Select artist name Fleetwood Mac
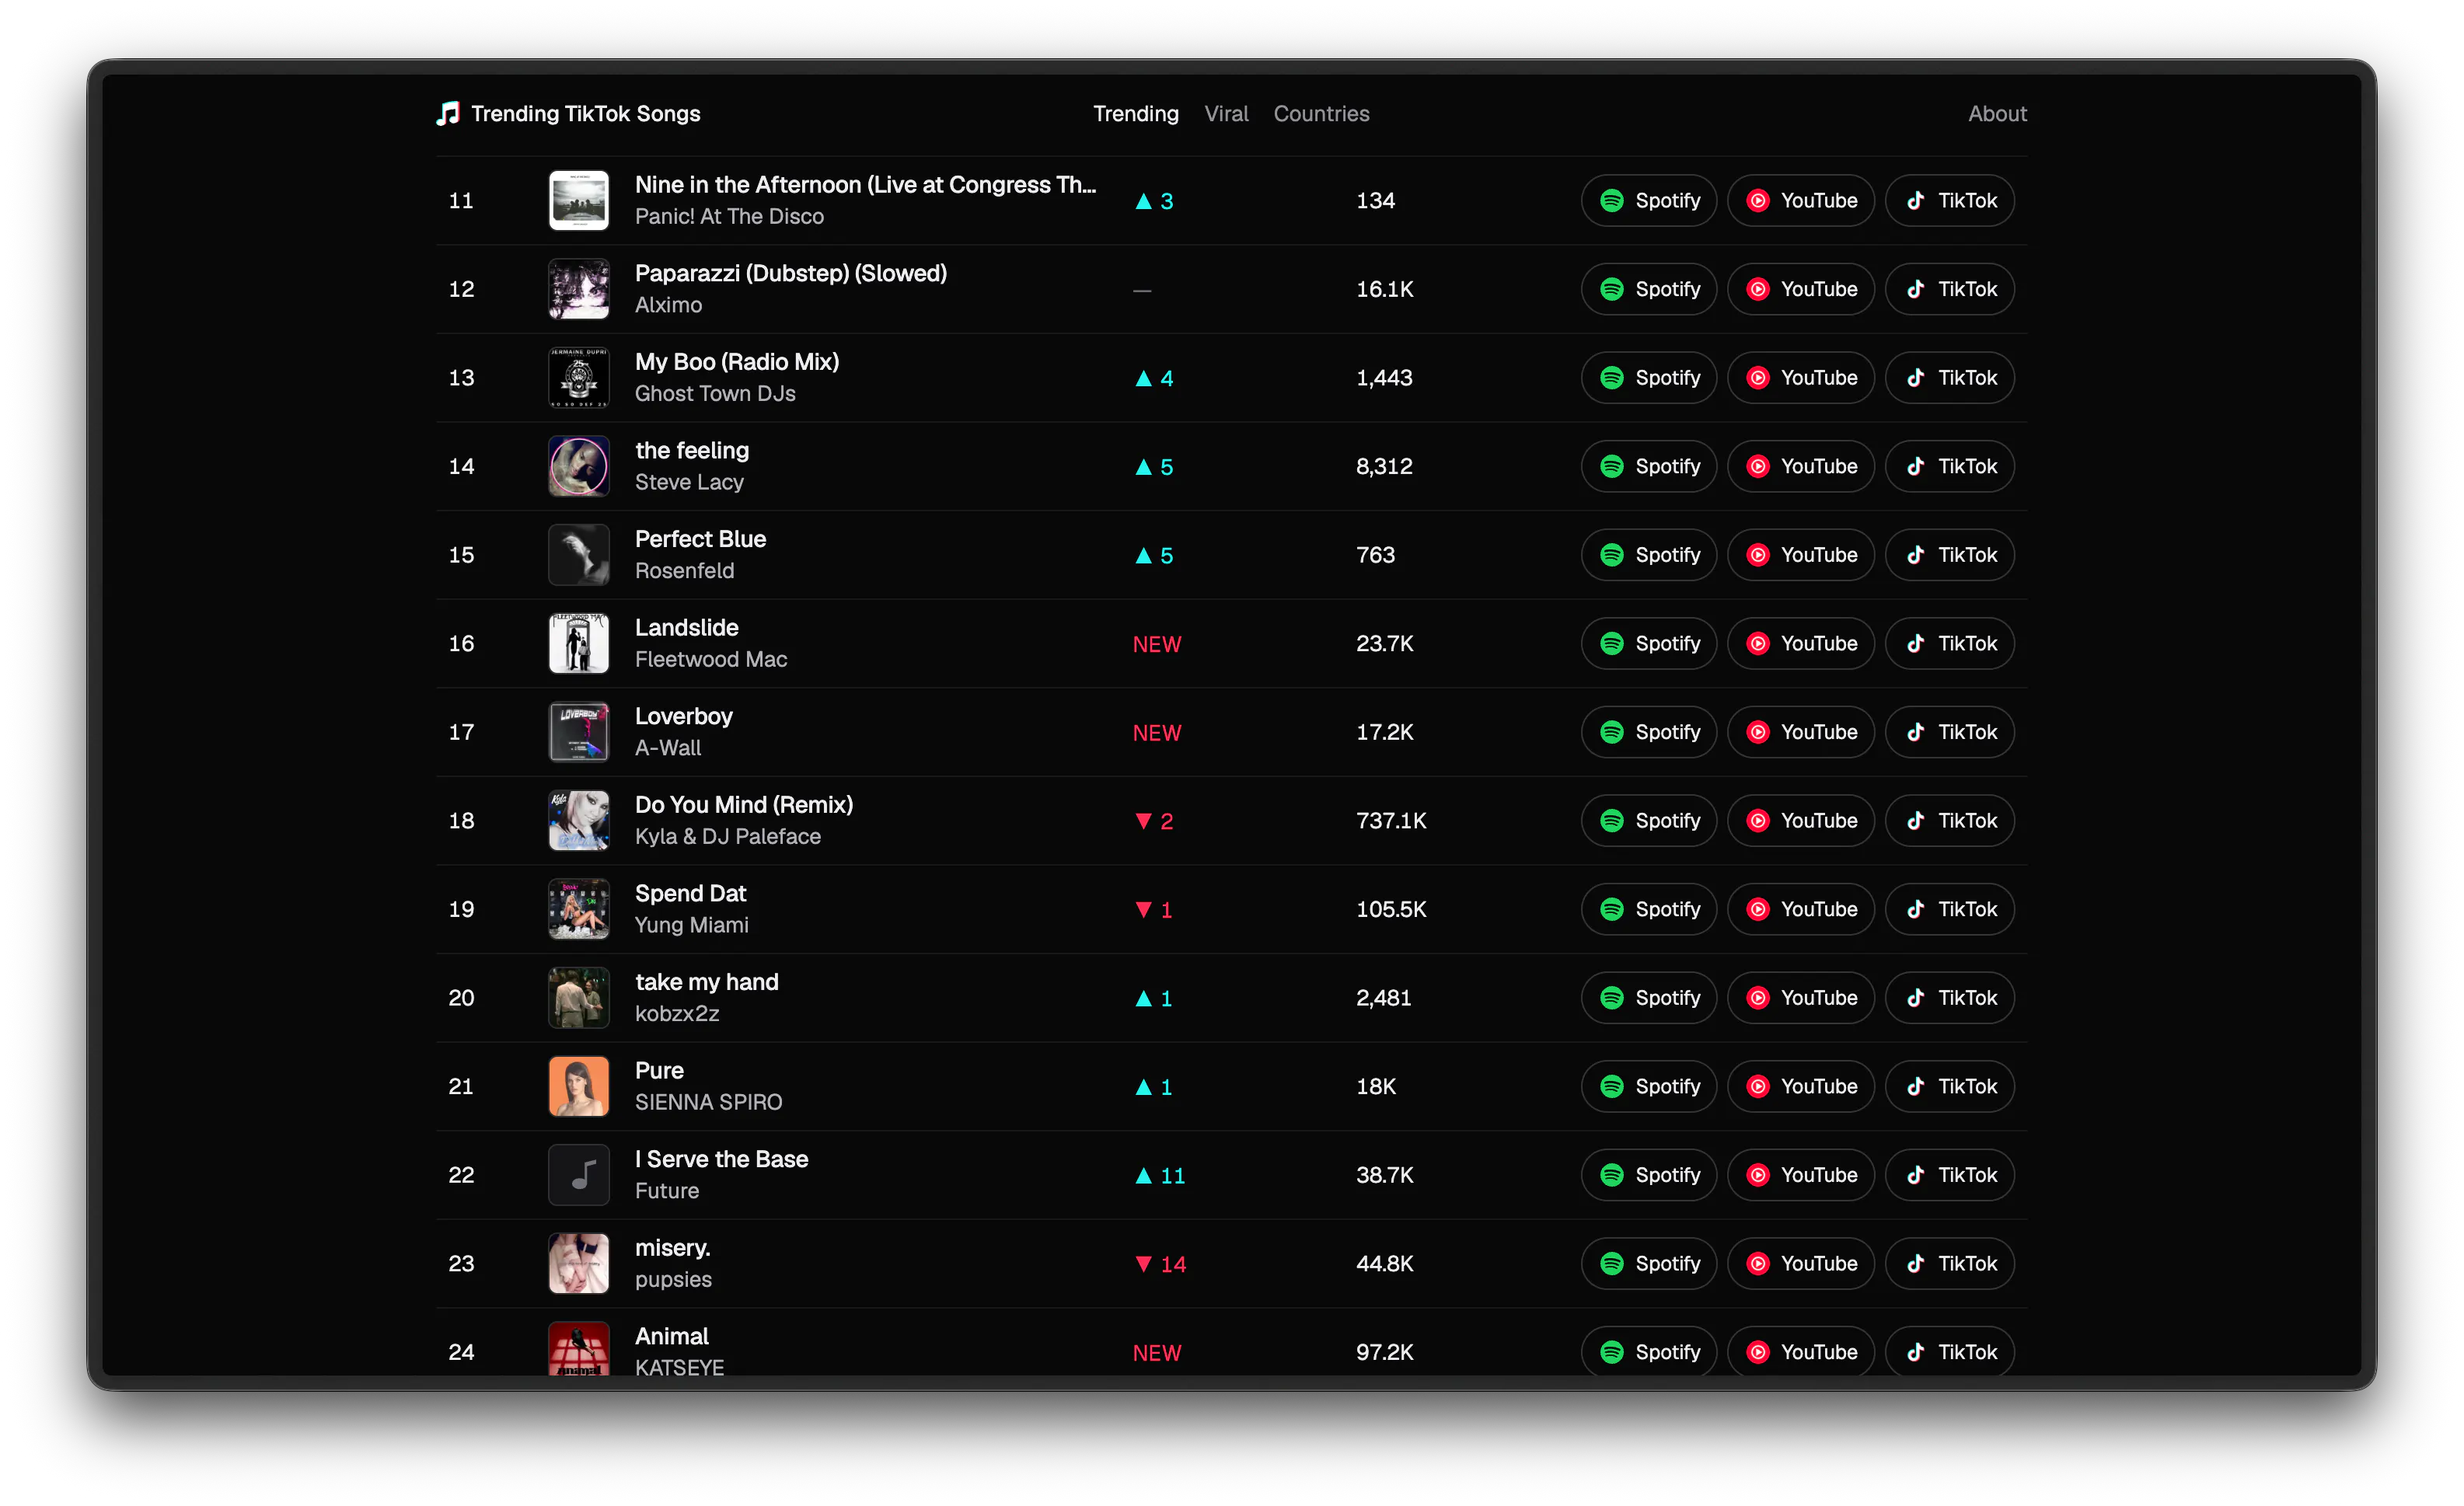Screen dimensions: 2464x1506 pos(711,659)
